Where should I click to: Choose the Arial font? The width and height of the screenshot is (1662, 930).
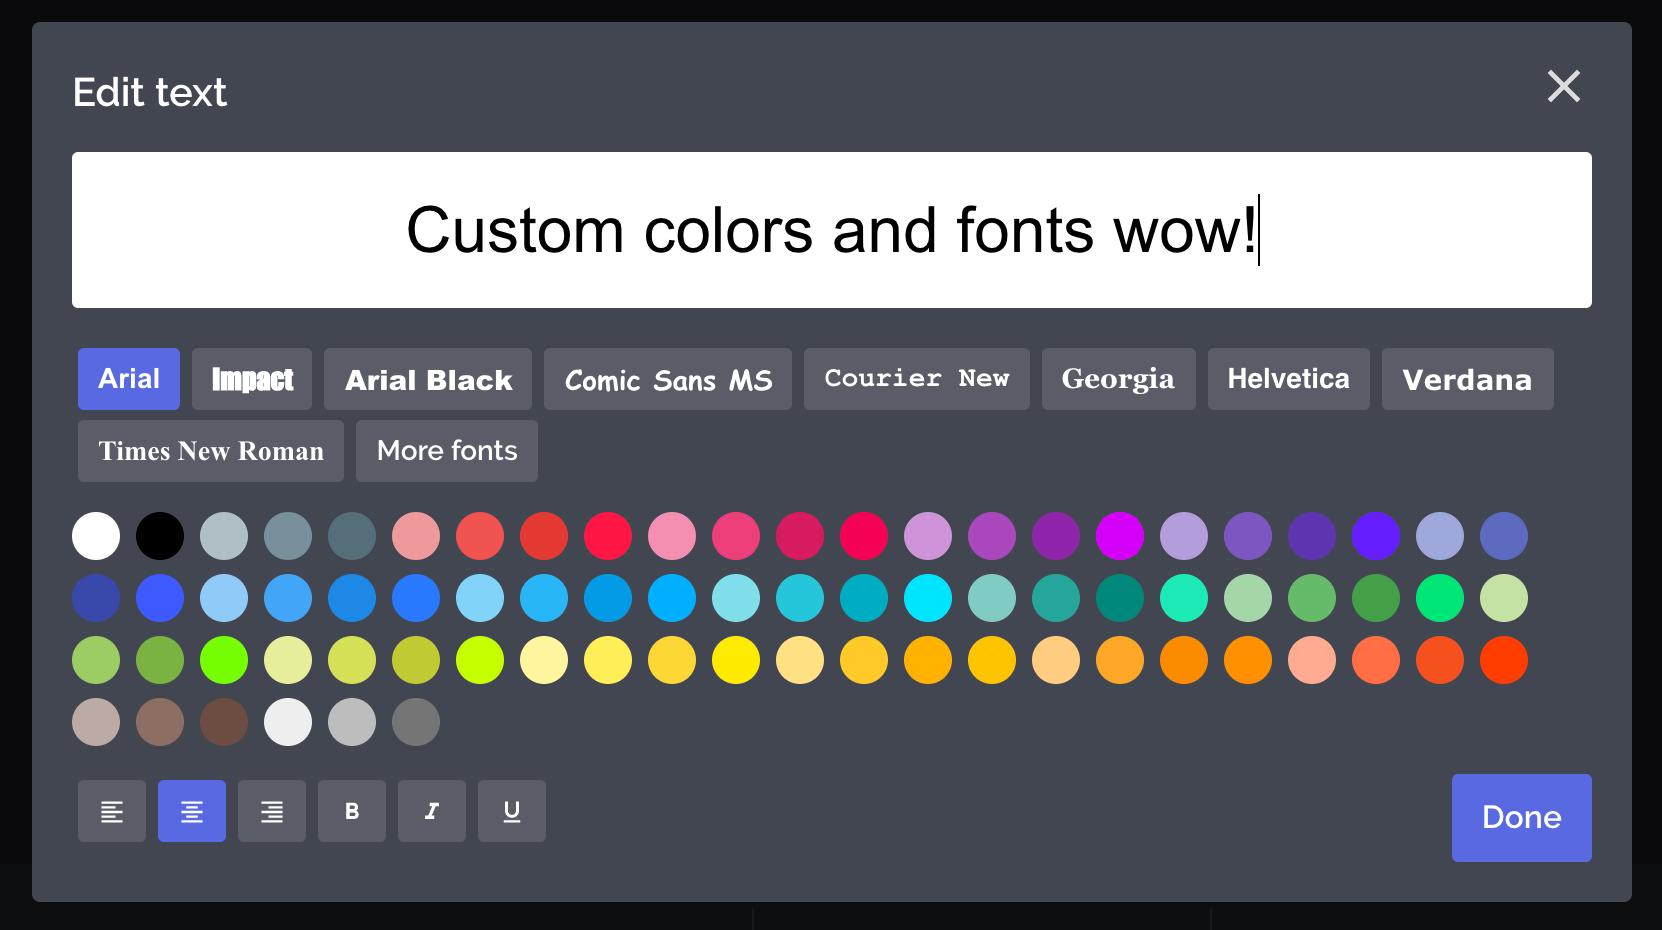[x=129, y=379]
